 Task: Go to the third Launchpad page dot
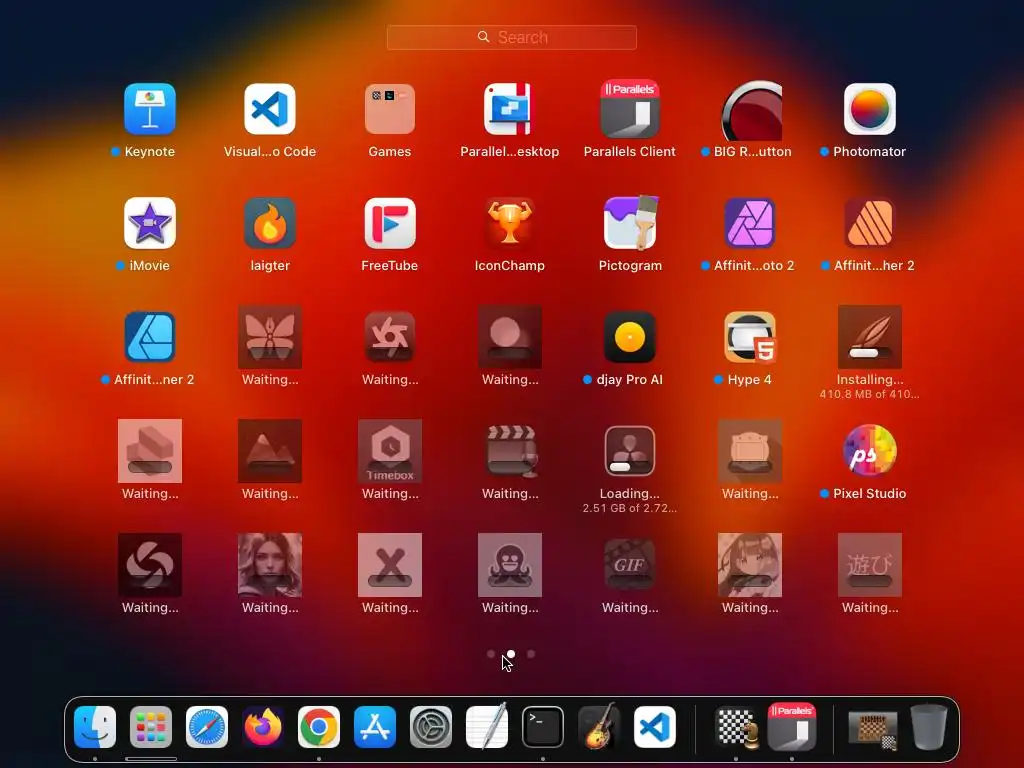click(x=531, y=654)
